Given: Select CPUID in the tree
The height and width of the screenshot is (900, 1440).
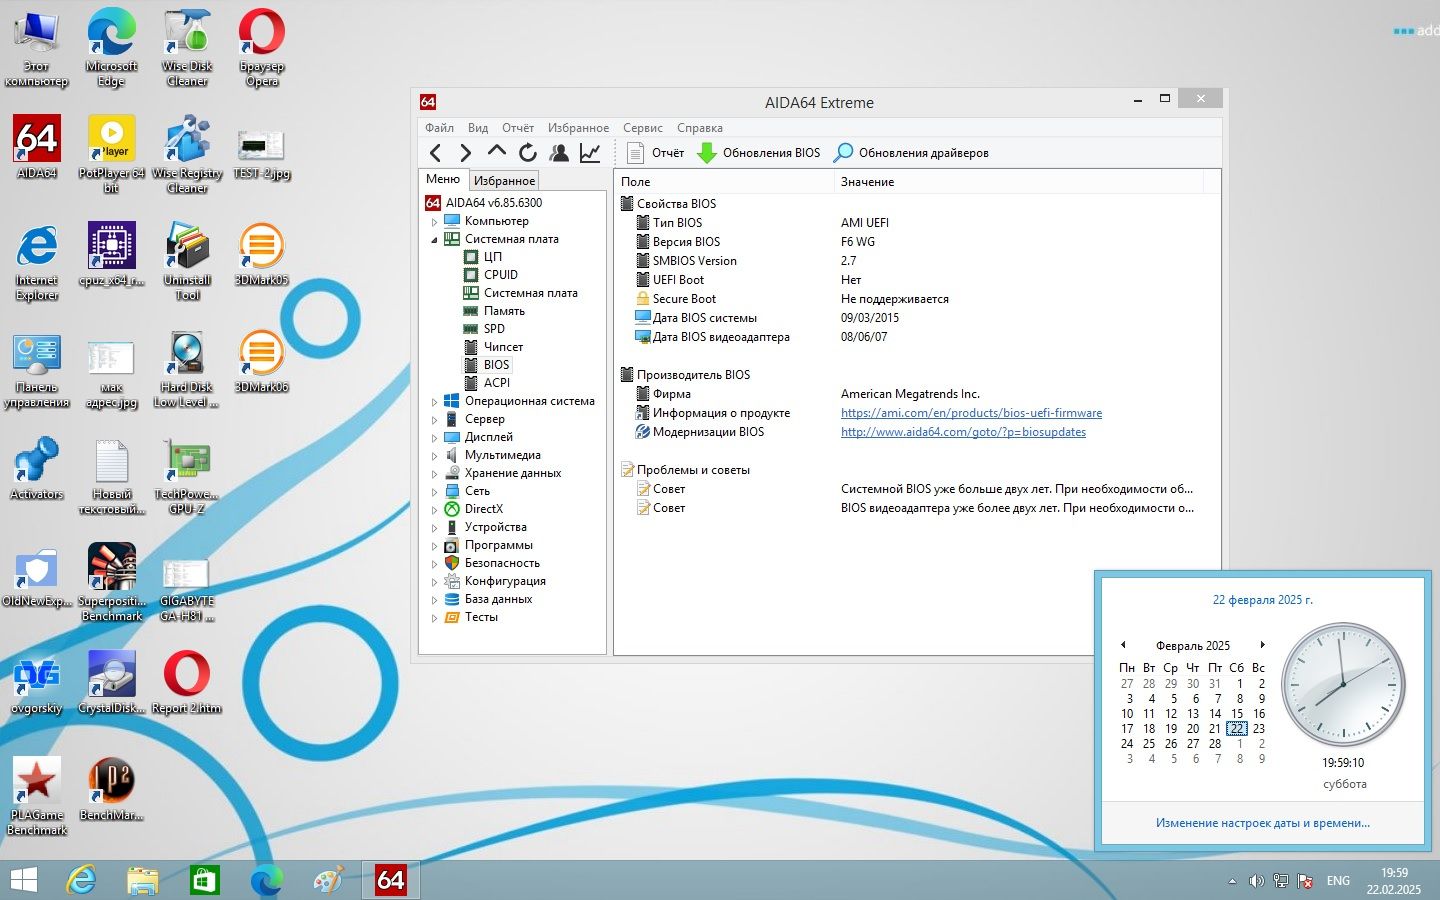Looking at the screenshot, I should [500, 275].
